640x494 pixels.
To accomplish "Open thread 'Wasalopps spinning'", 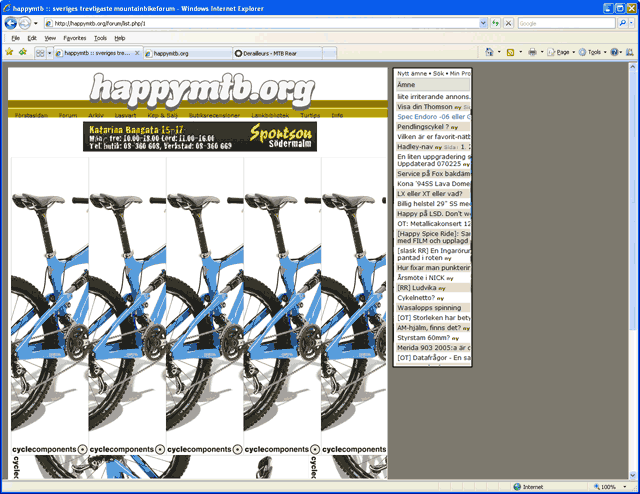I will [429, 308].
